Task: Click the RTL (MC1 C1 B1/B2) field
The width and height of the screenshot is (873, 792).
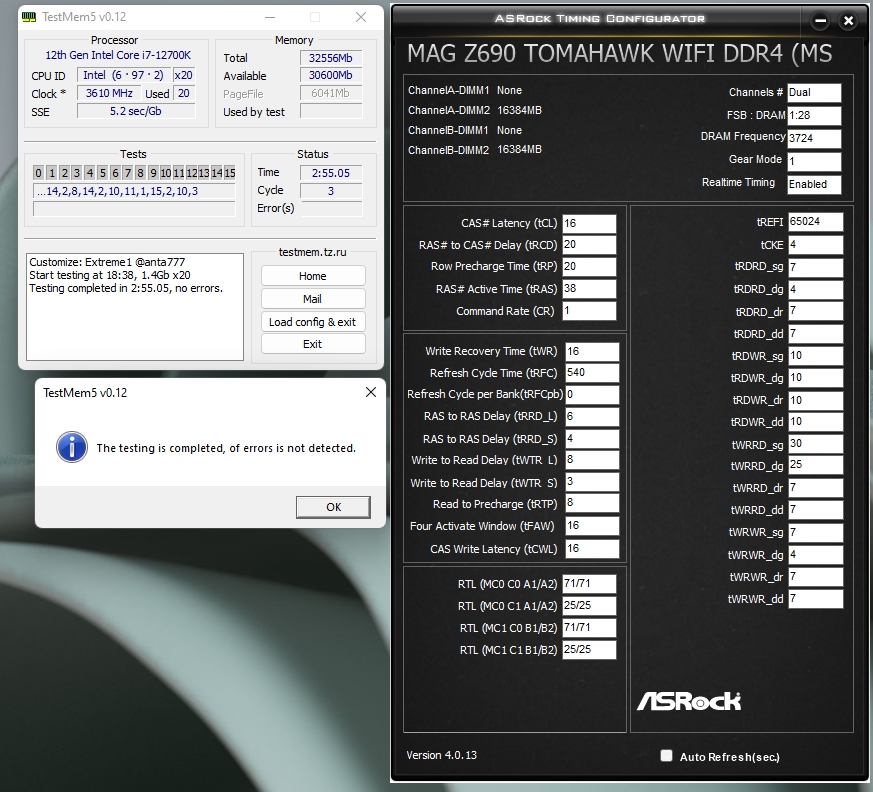Action: 589,650
